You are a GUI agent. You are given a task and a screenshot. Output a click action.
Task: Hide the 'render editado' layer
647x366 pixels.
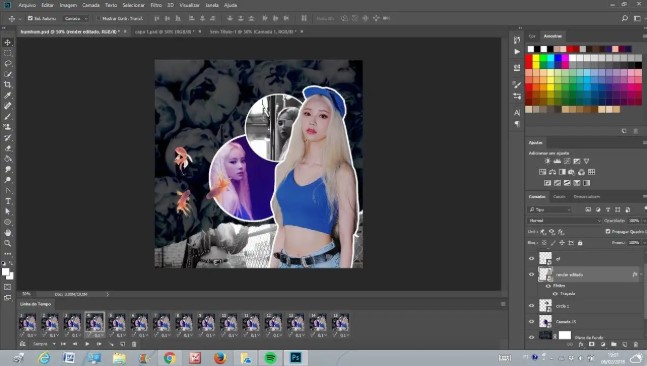(x=531, y=274)
